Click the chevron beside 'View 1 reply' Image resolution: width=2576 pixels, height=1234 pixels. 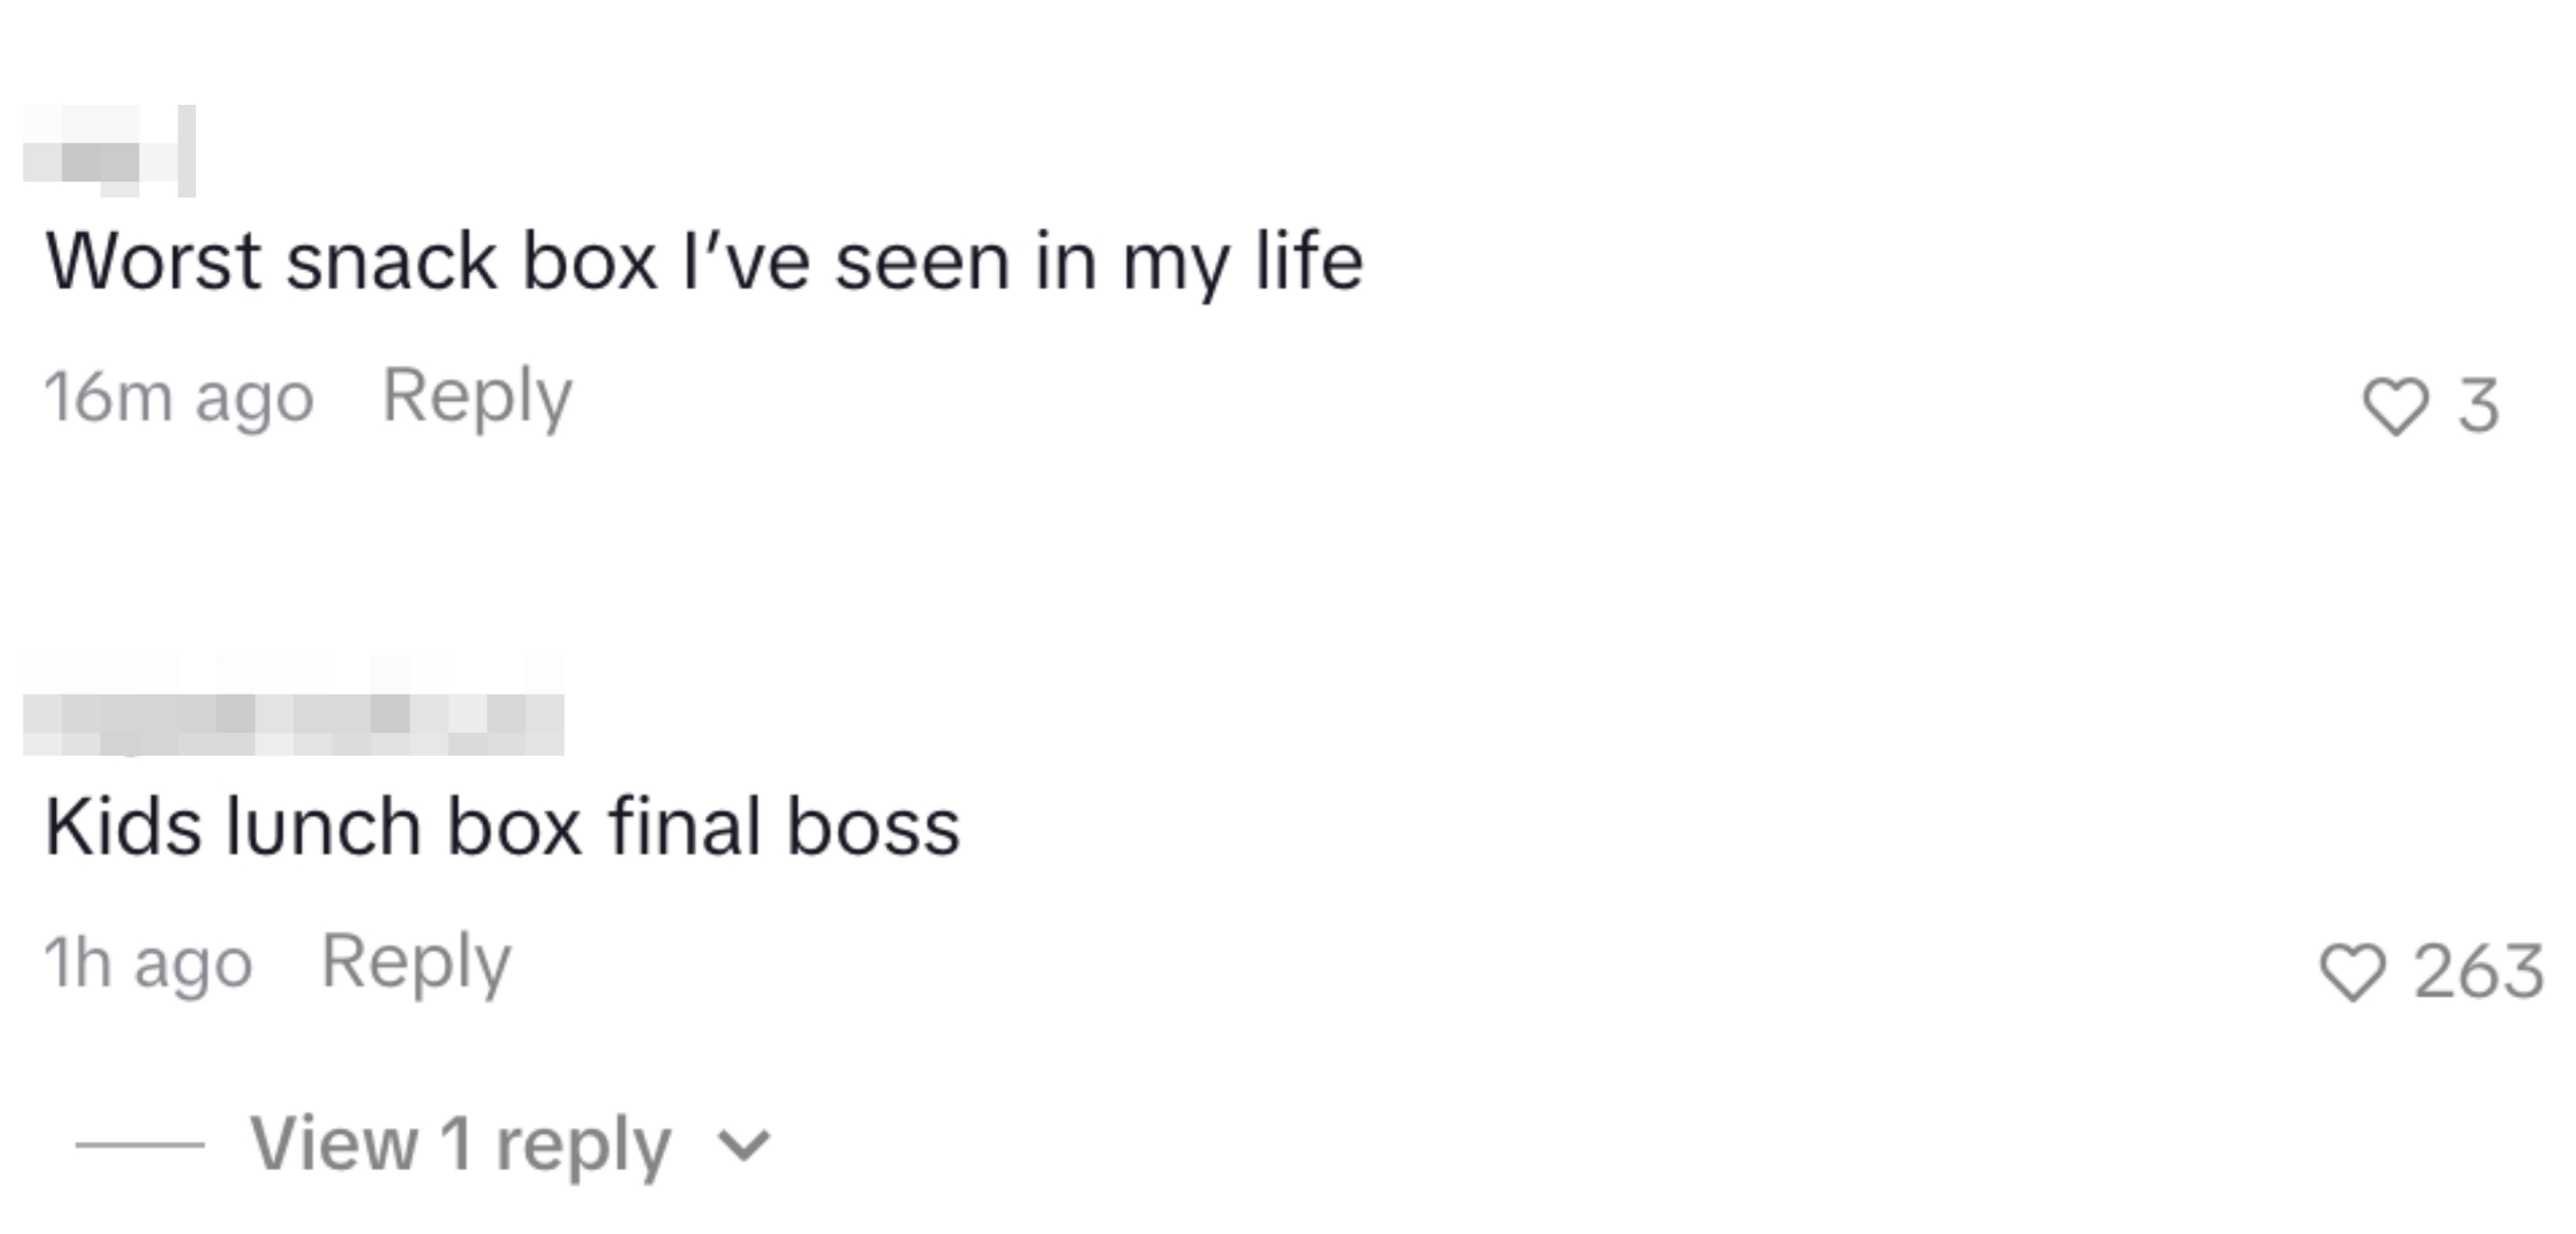[745, 1145]
